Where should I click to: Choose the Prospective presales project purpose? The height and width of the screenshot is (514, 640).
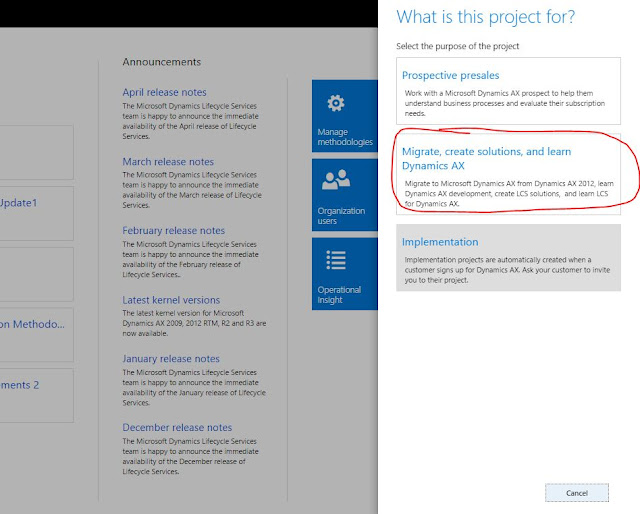pos(508,91)
